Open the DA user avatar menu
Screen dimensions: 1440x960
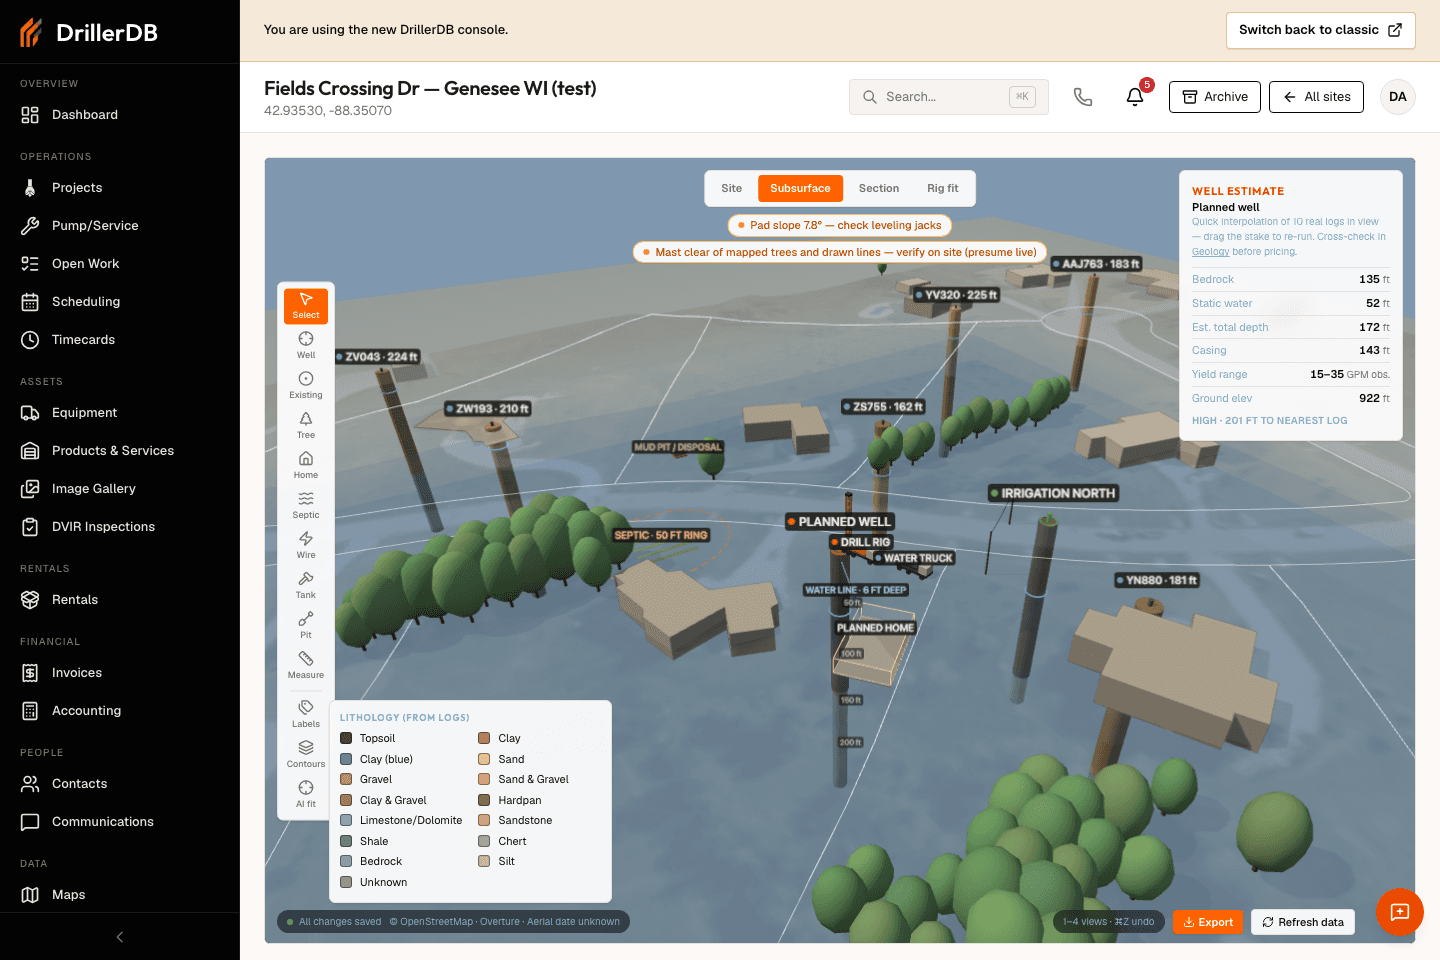[1398, 97]
